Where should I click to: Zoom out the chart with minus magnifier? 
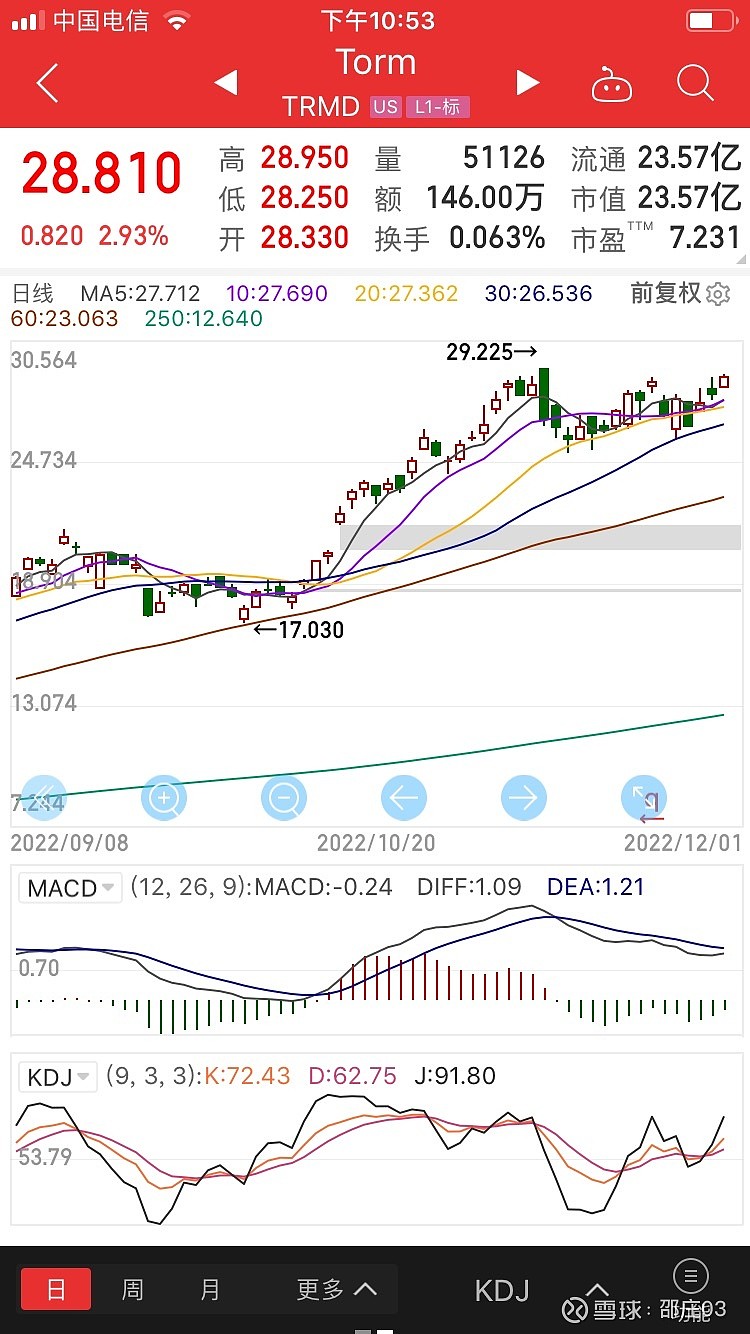[x=284, y=798]
